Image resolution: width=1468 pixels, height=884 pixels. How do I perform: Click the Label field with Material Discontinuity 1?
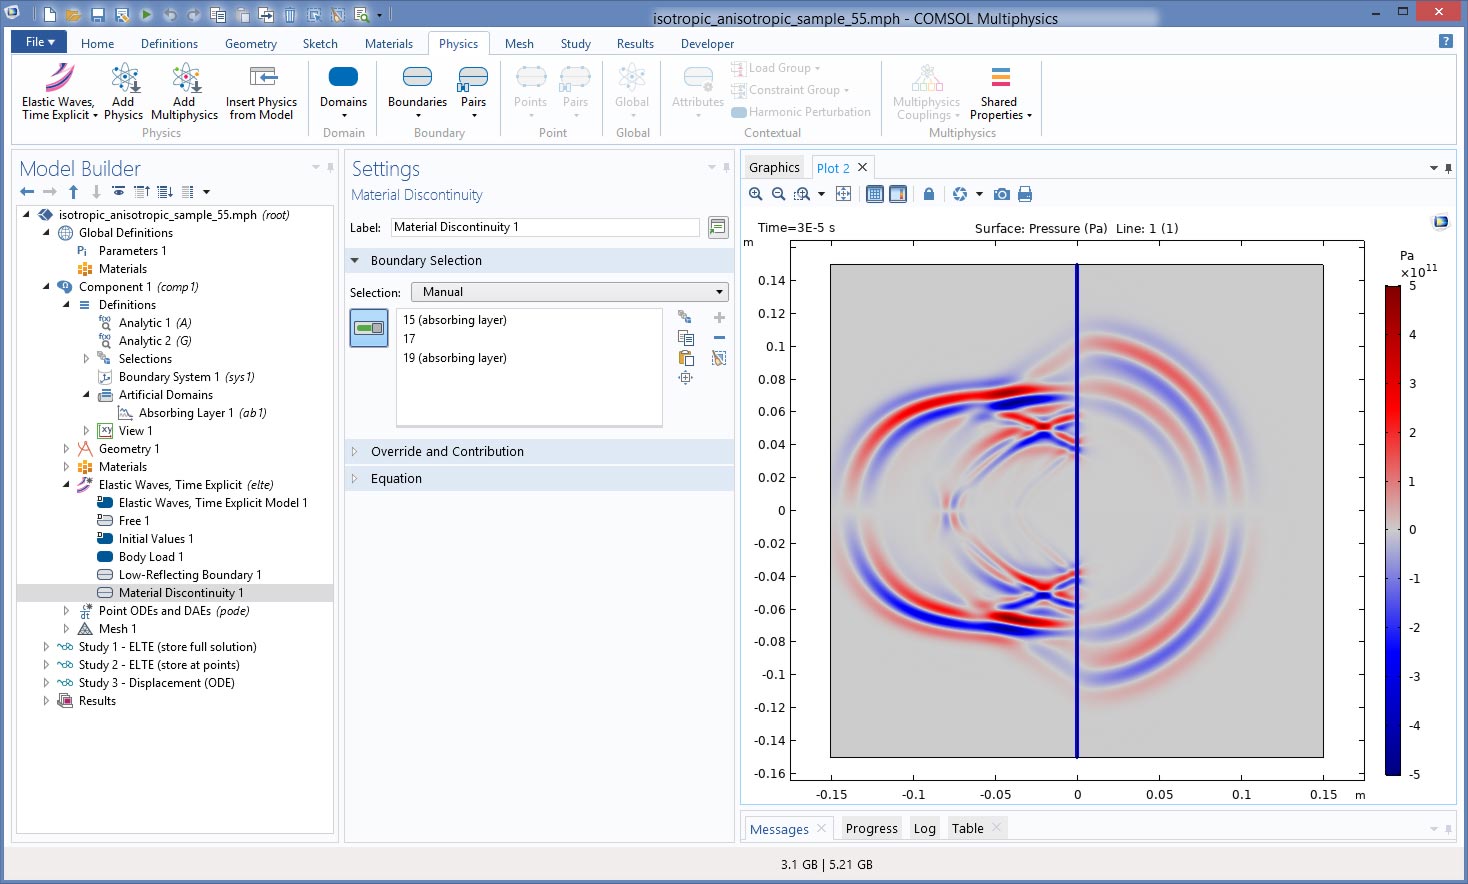click(545, 228)
